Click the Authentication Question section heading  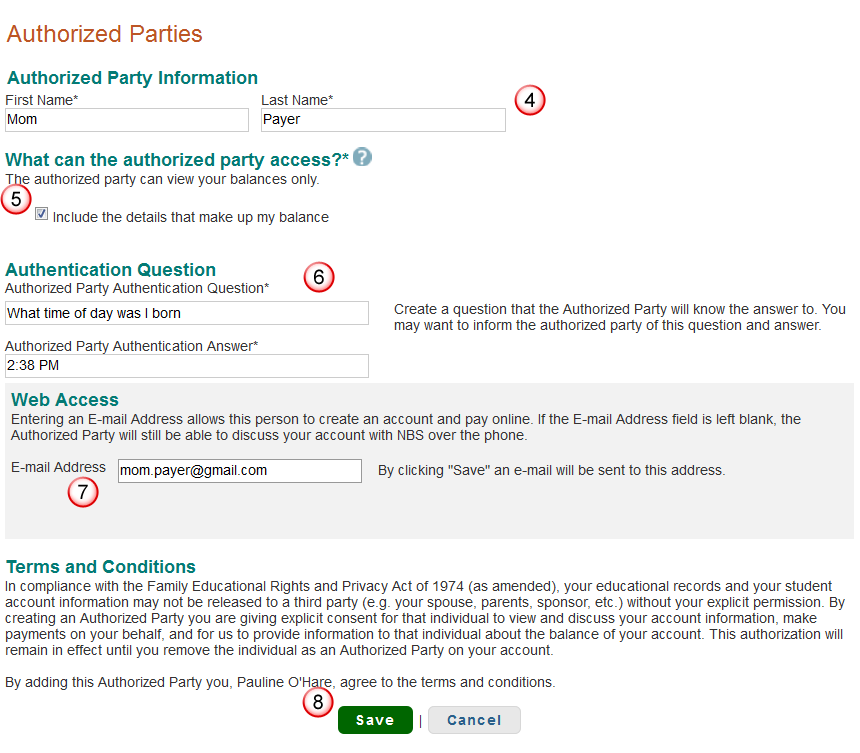111,270
